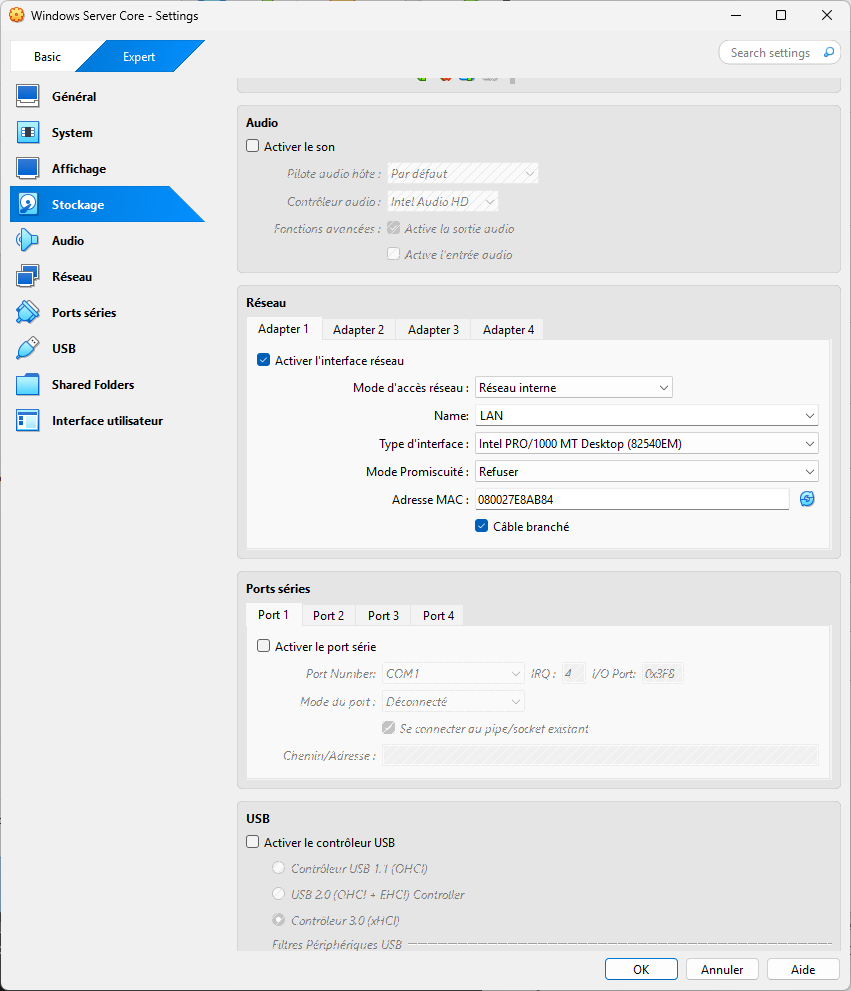
Task: Open the Shared Folders category label
Action: tap(93, 384)
